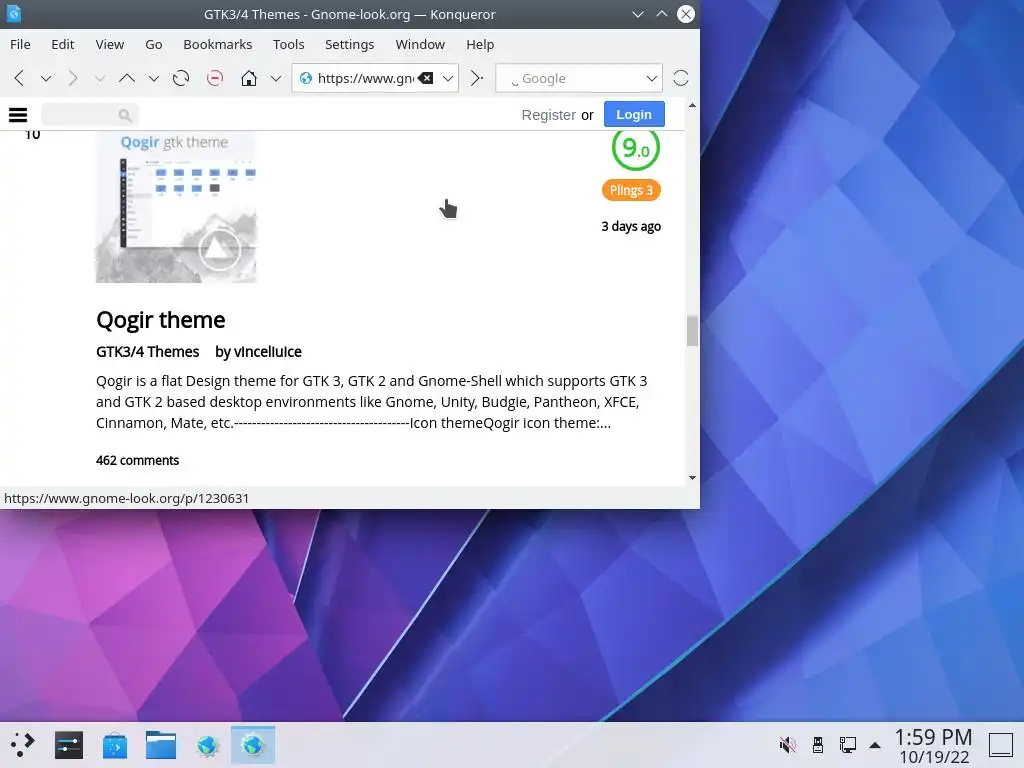Open the Up arrow dropdown
The image size is (1024, 768).
153,78
